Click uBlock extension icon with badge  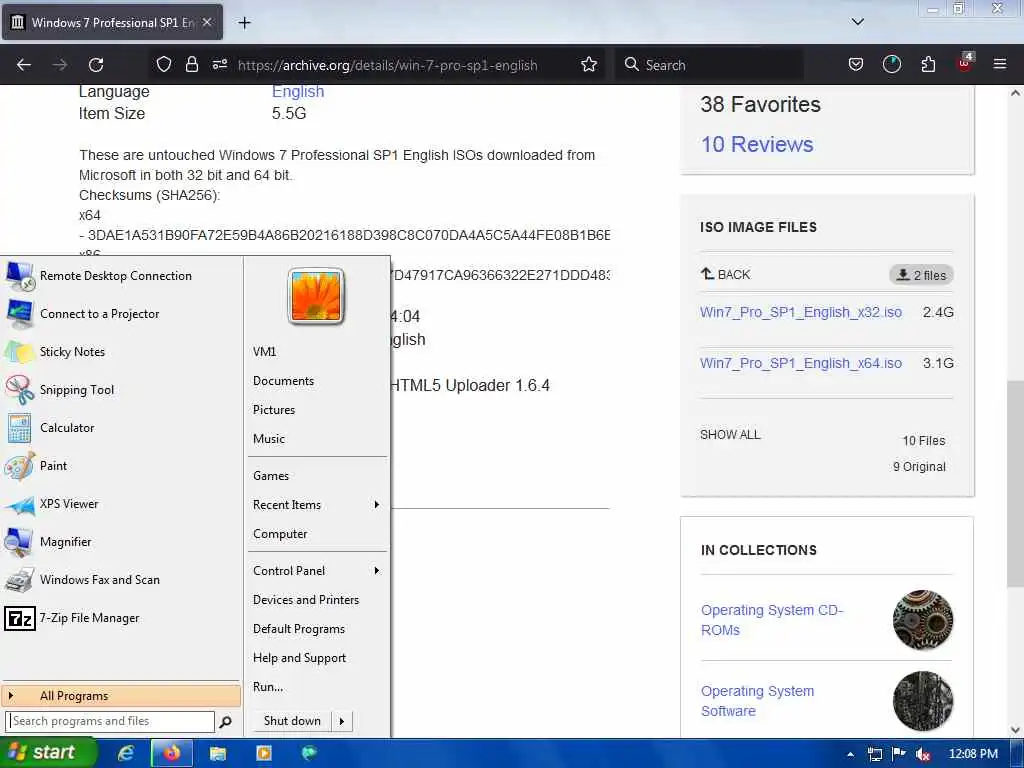(x=965, y=63)
